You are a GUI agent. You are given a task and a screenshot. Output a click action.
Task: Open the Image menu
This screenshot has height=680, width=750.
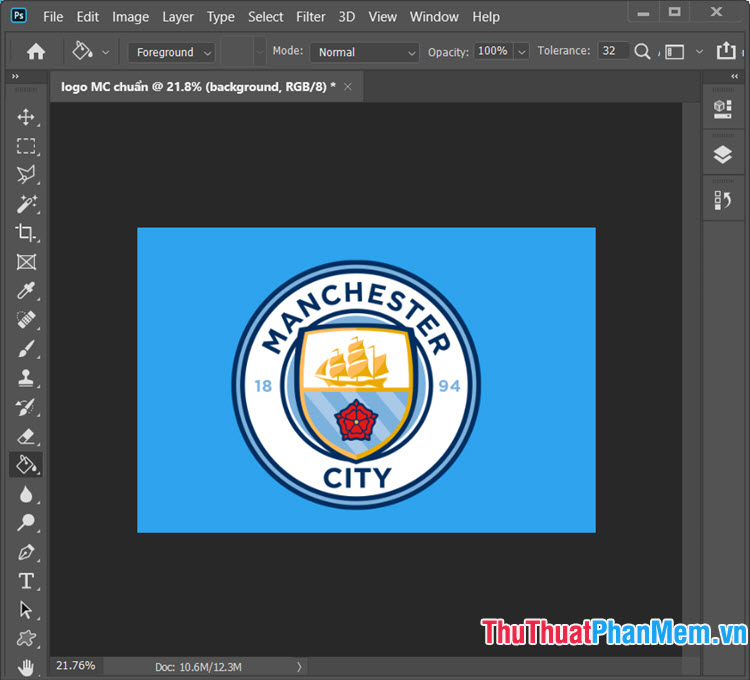tap(131, 17)
